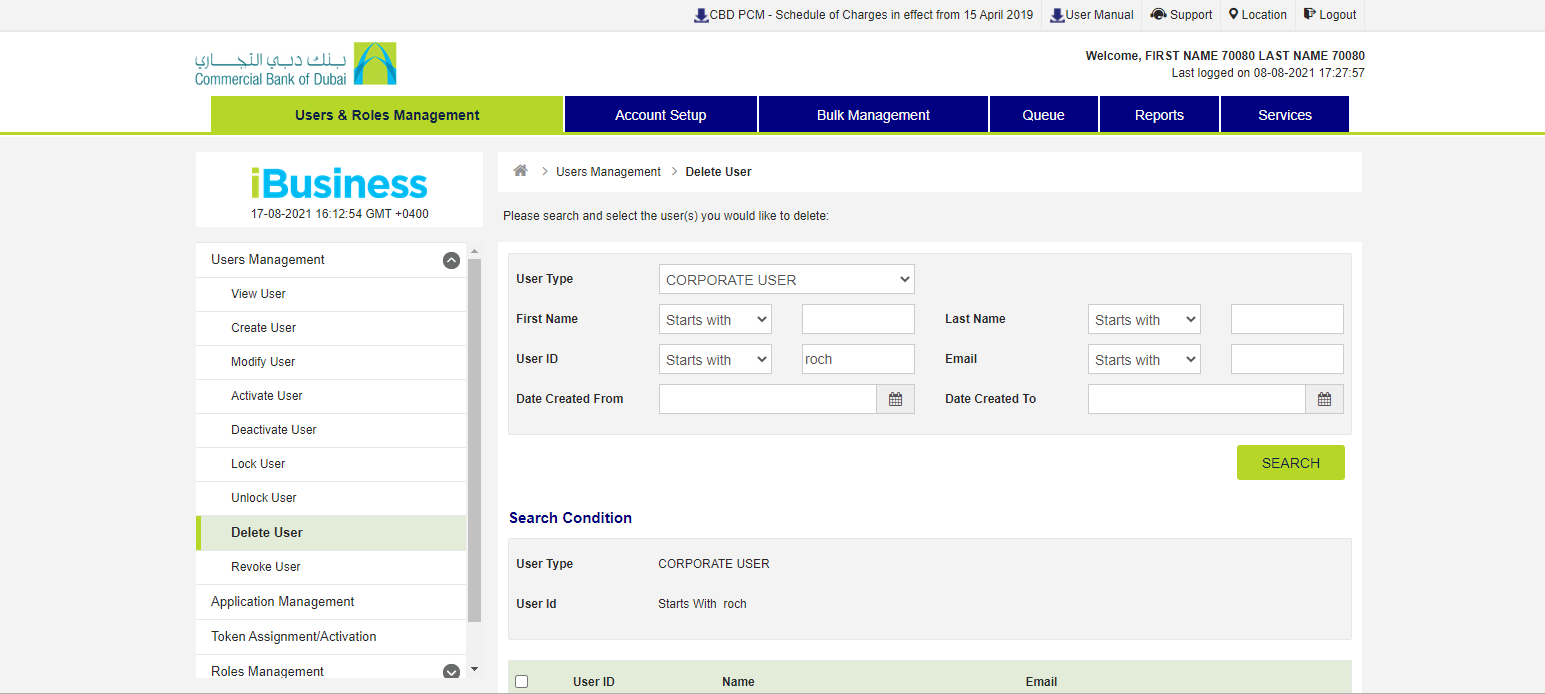This screenshot has height=694, width=1545.
Task: Open the First Name match-type dropdown
Action: (715, 320)
